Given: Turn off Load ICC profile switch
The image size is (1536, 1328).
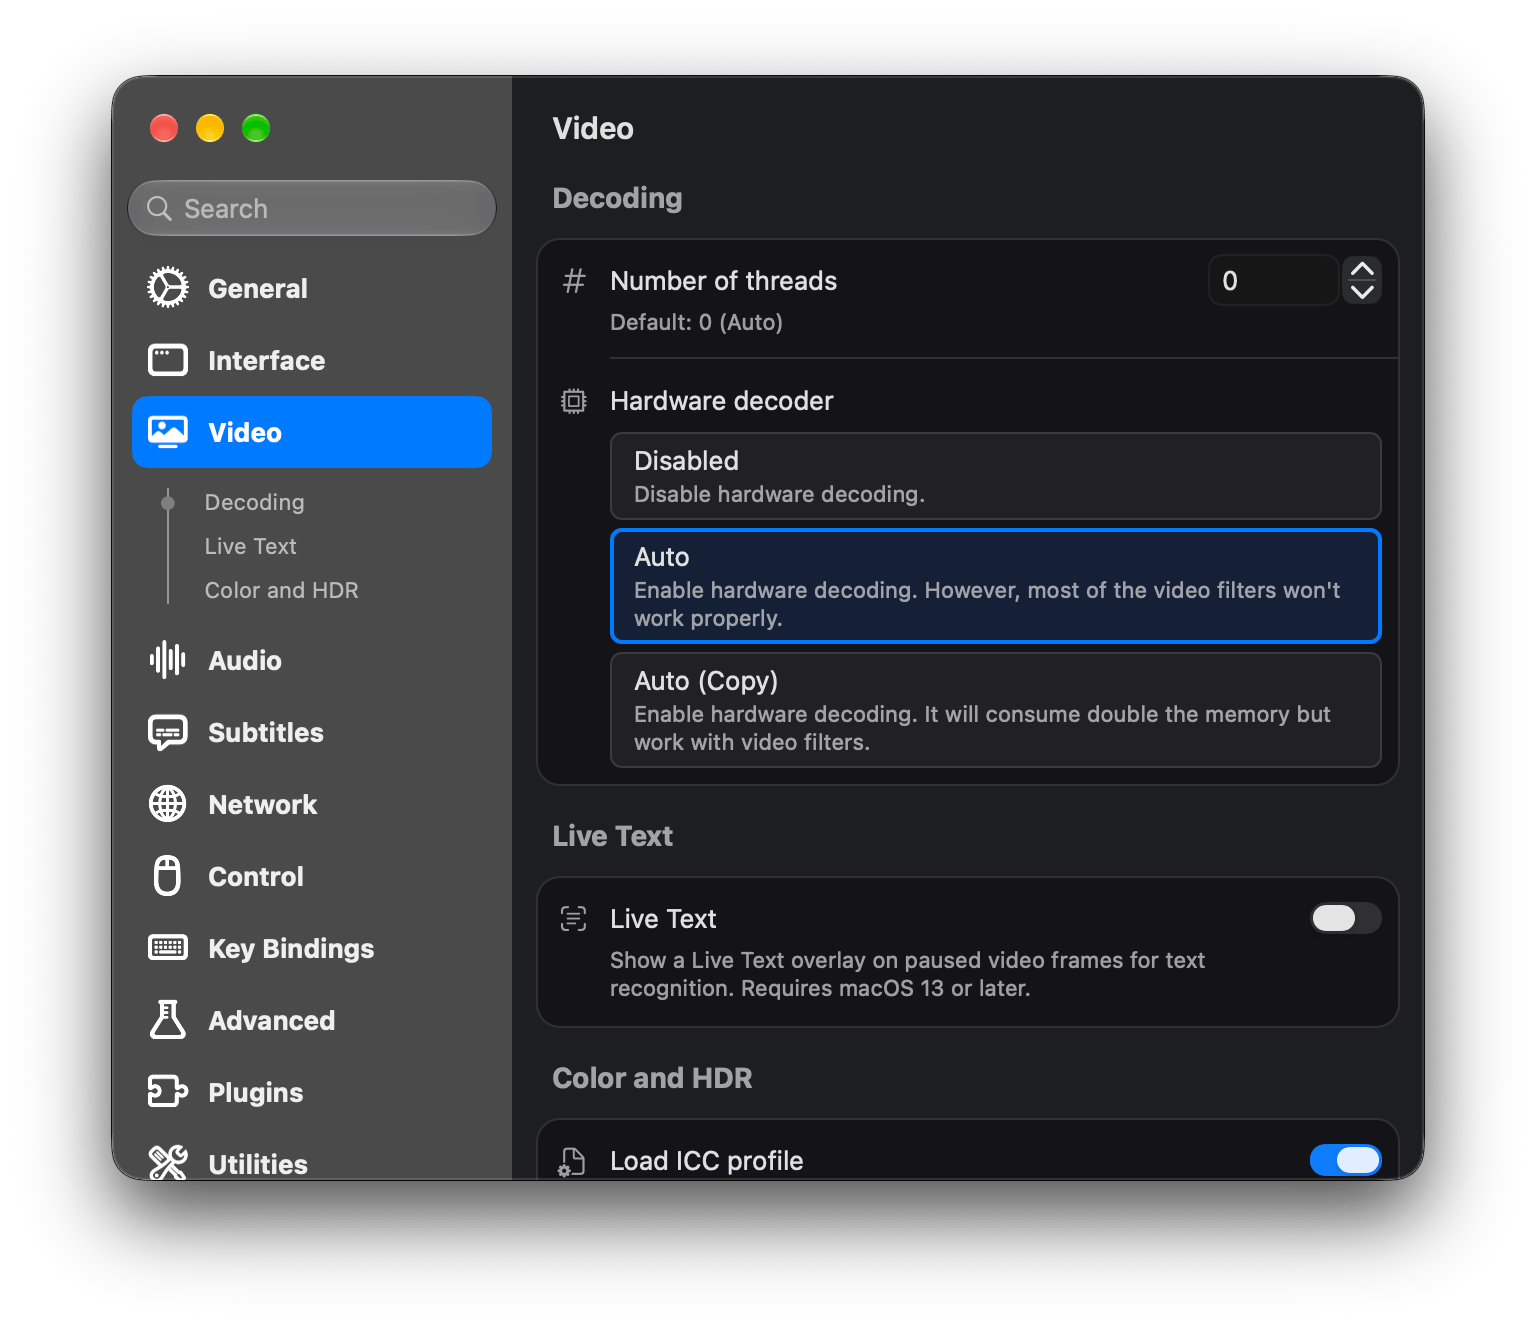Looking at the screenshot, I should pos(1346,1160).
